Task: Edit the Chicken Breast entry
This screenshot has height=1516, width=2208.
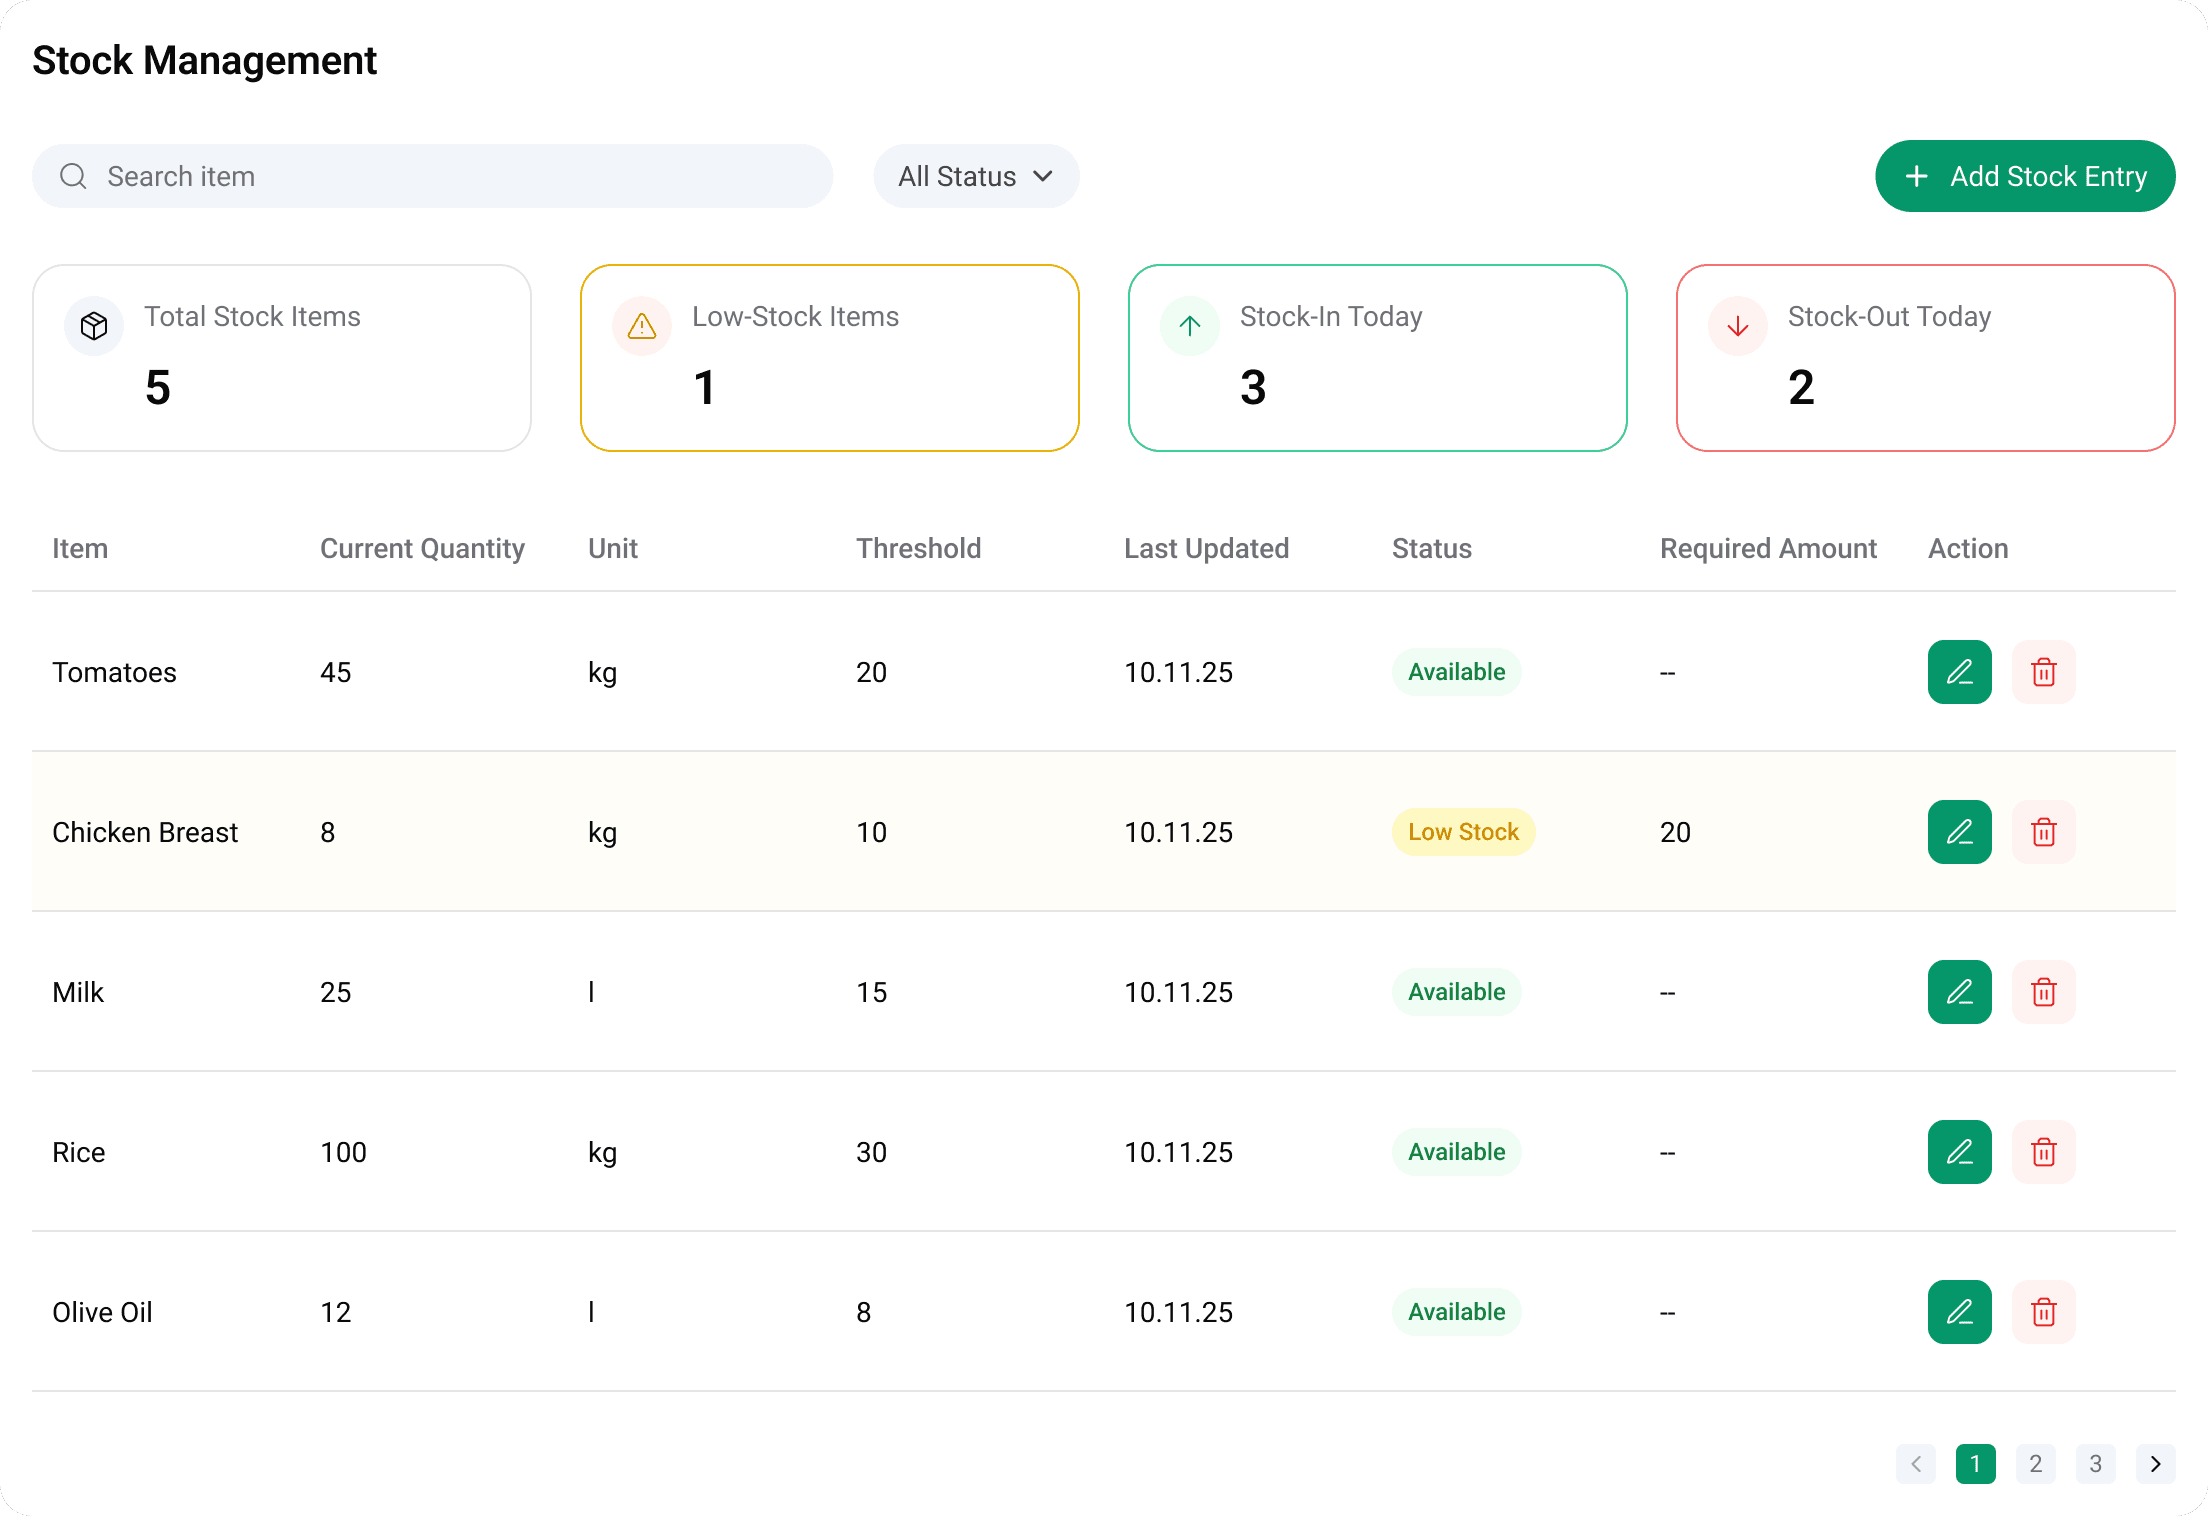Action: coord(1959,832)
